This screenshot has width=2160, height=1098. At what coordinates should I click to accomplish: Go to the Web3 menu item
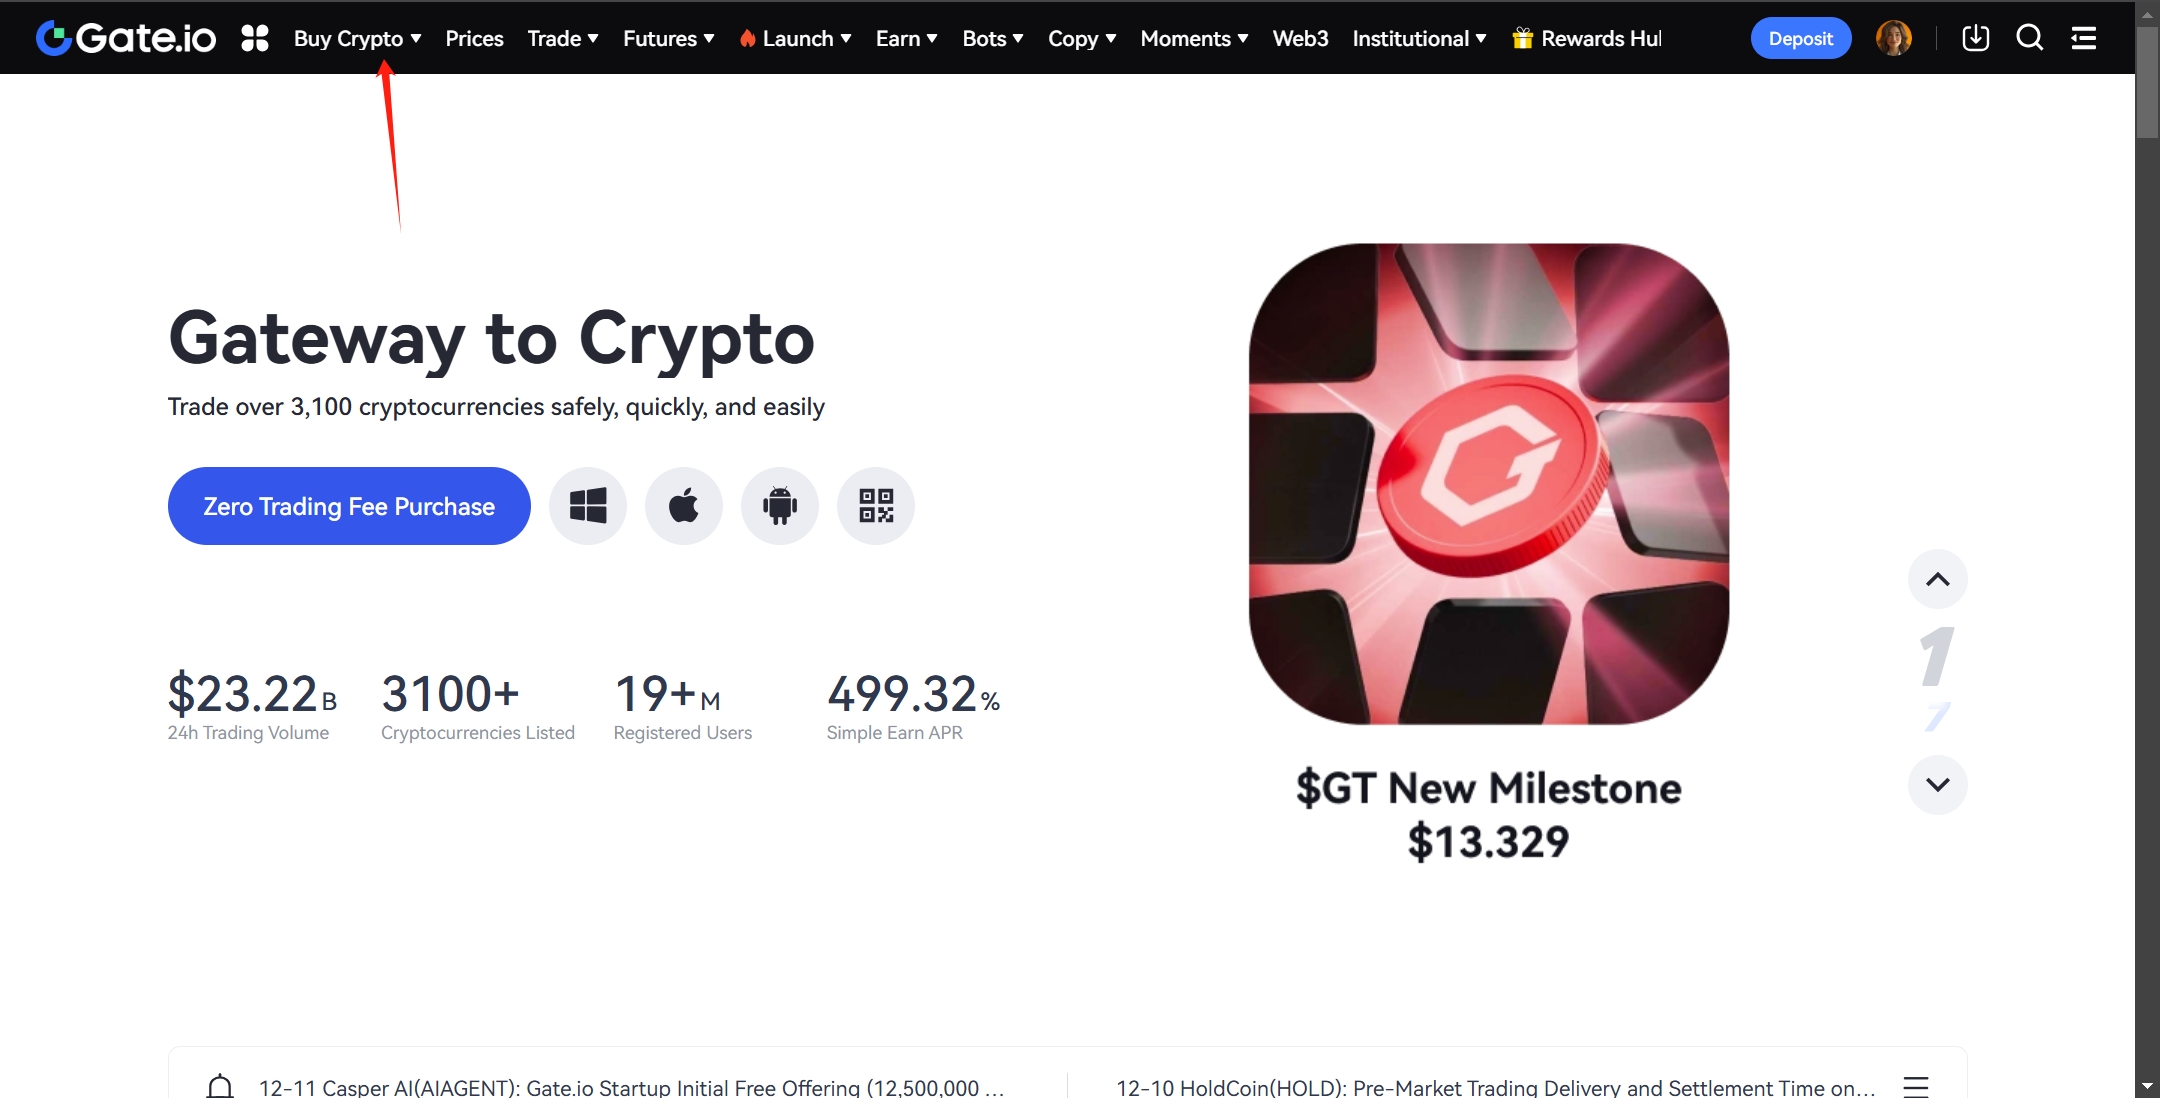[1300, 38]
